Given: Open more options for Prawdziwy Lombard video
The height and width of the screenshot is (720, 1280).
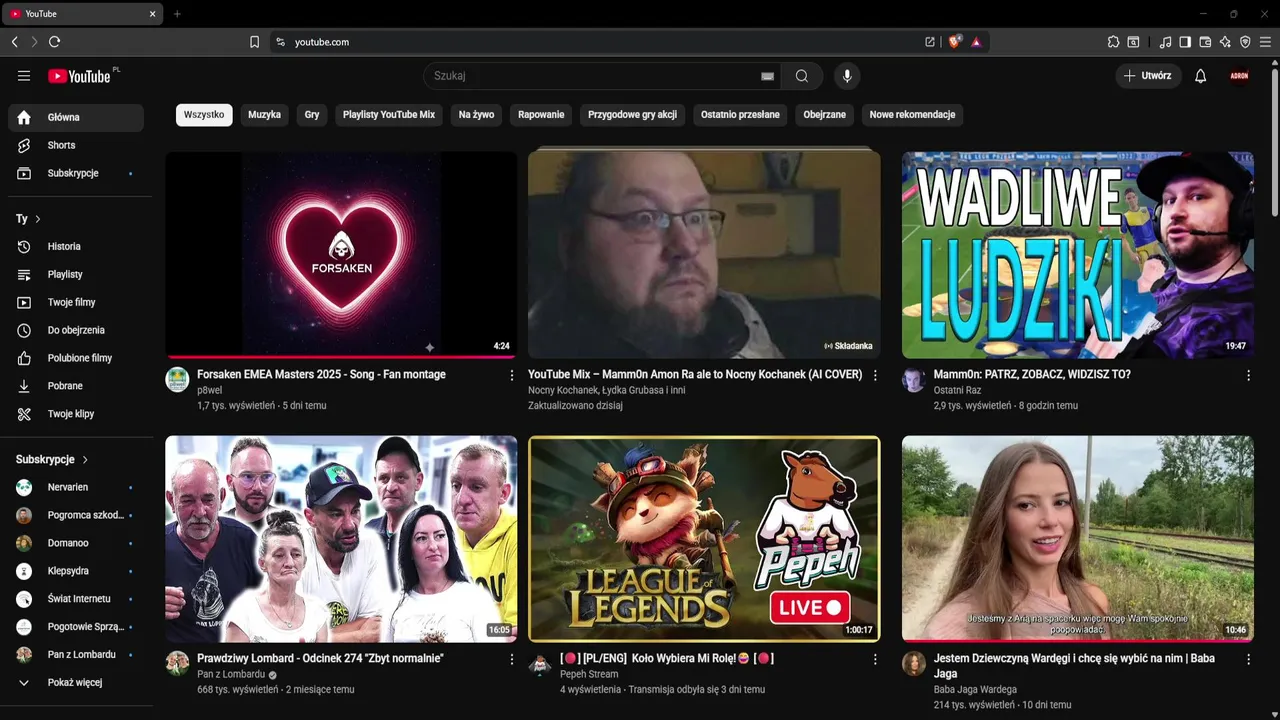Looking at the screenshot, I should pos(512,659).
